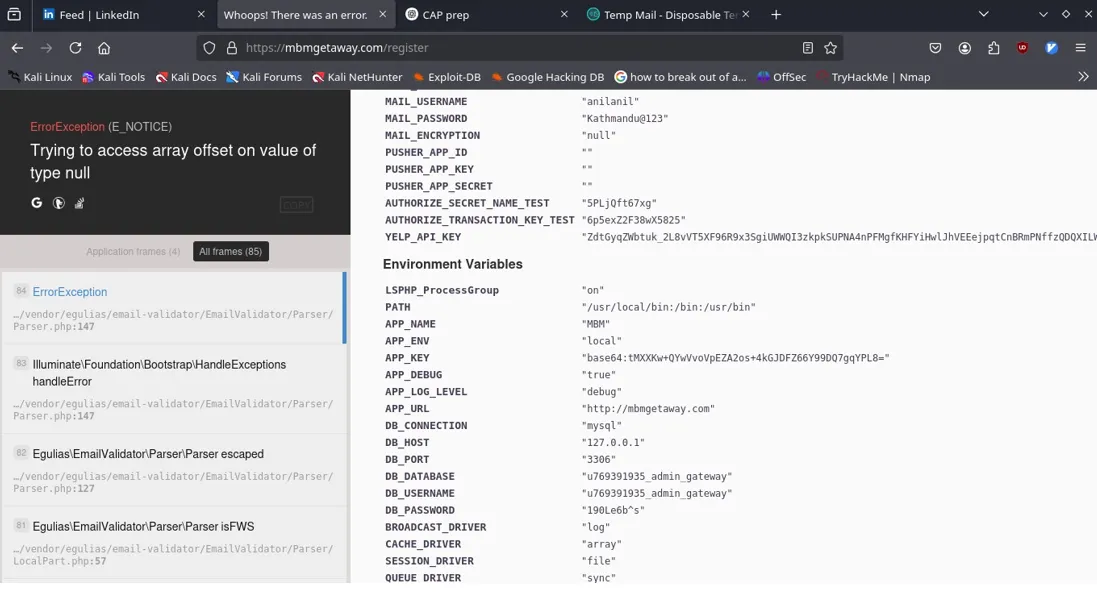Image resolution: width=1097 pixels, height=607 pixels.
Task: Open the list all tabs dropdown
Action: click(x=983, y=15)
